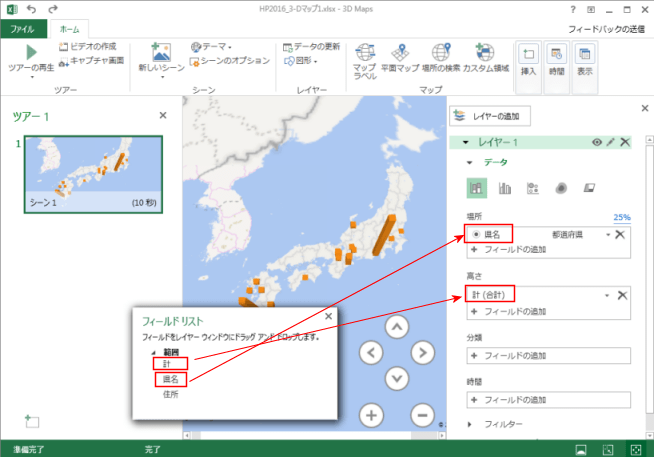Redo the last action
654x457 pixels.
(53, 9)
